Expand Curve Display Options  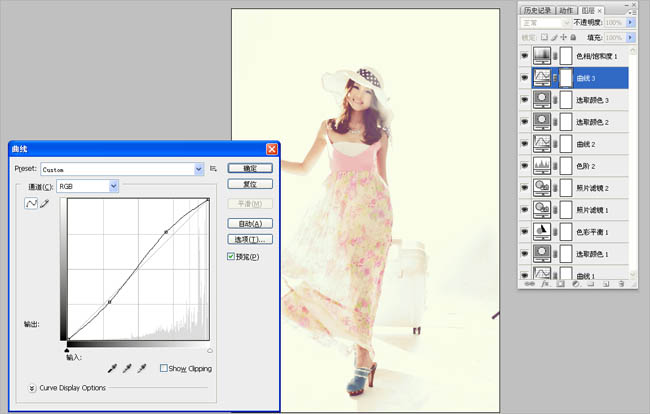point(31,388)
